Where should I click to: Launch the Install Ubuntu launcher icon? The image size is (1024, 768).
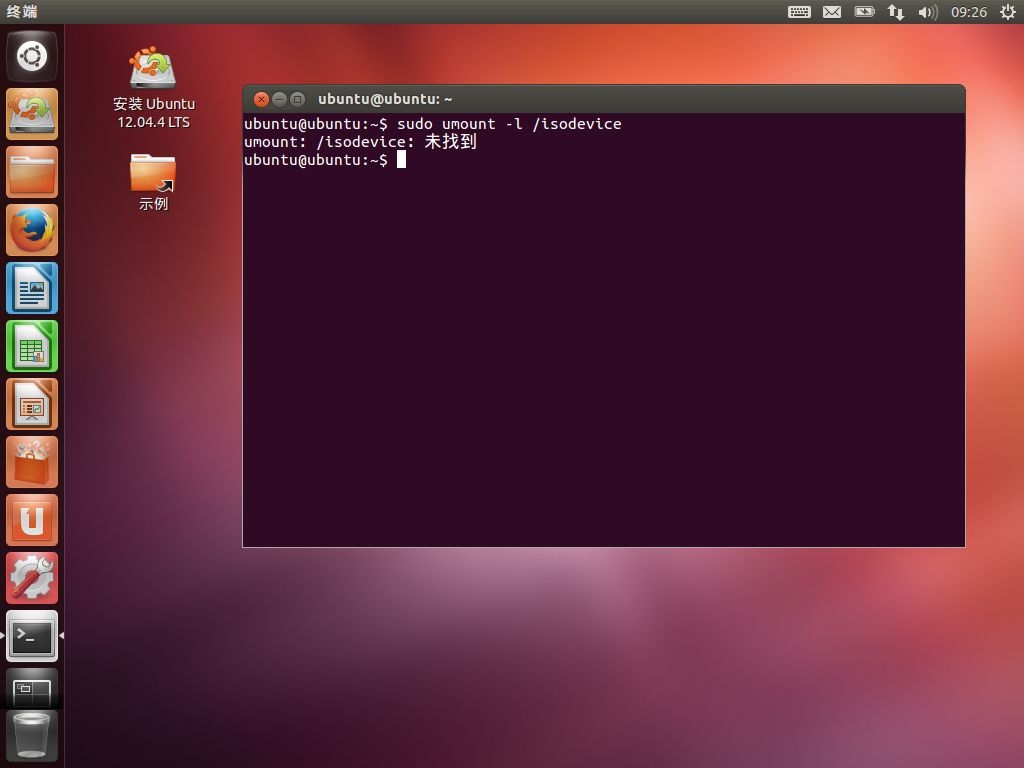(32, 114)
